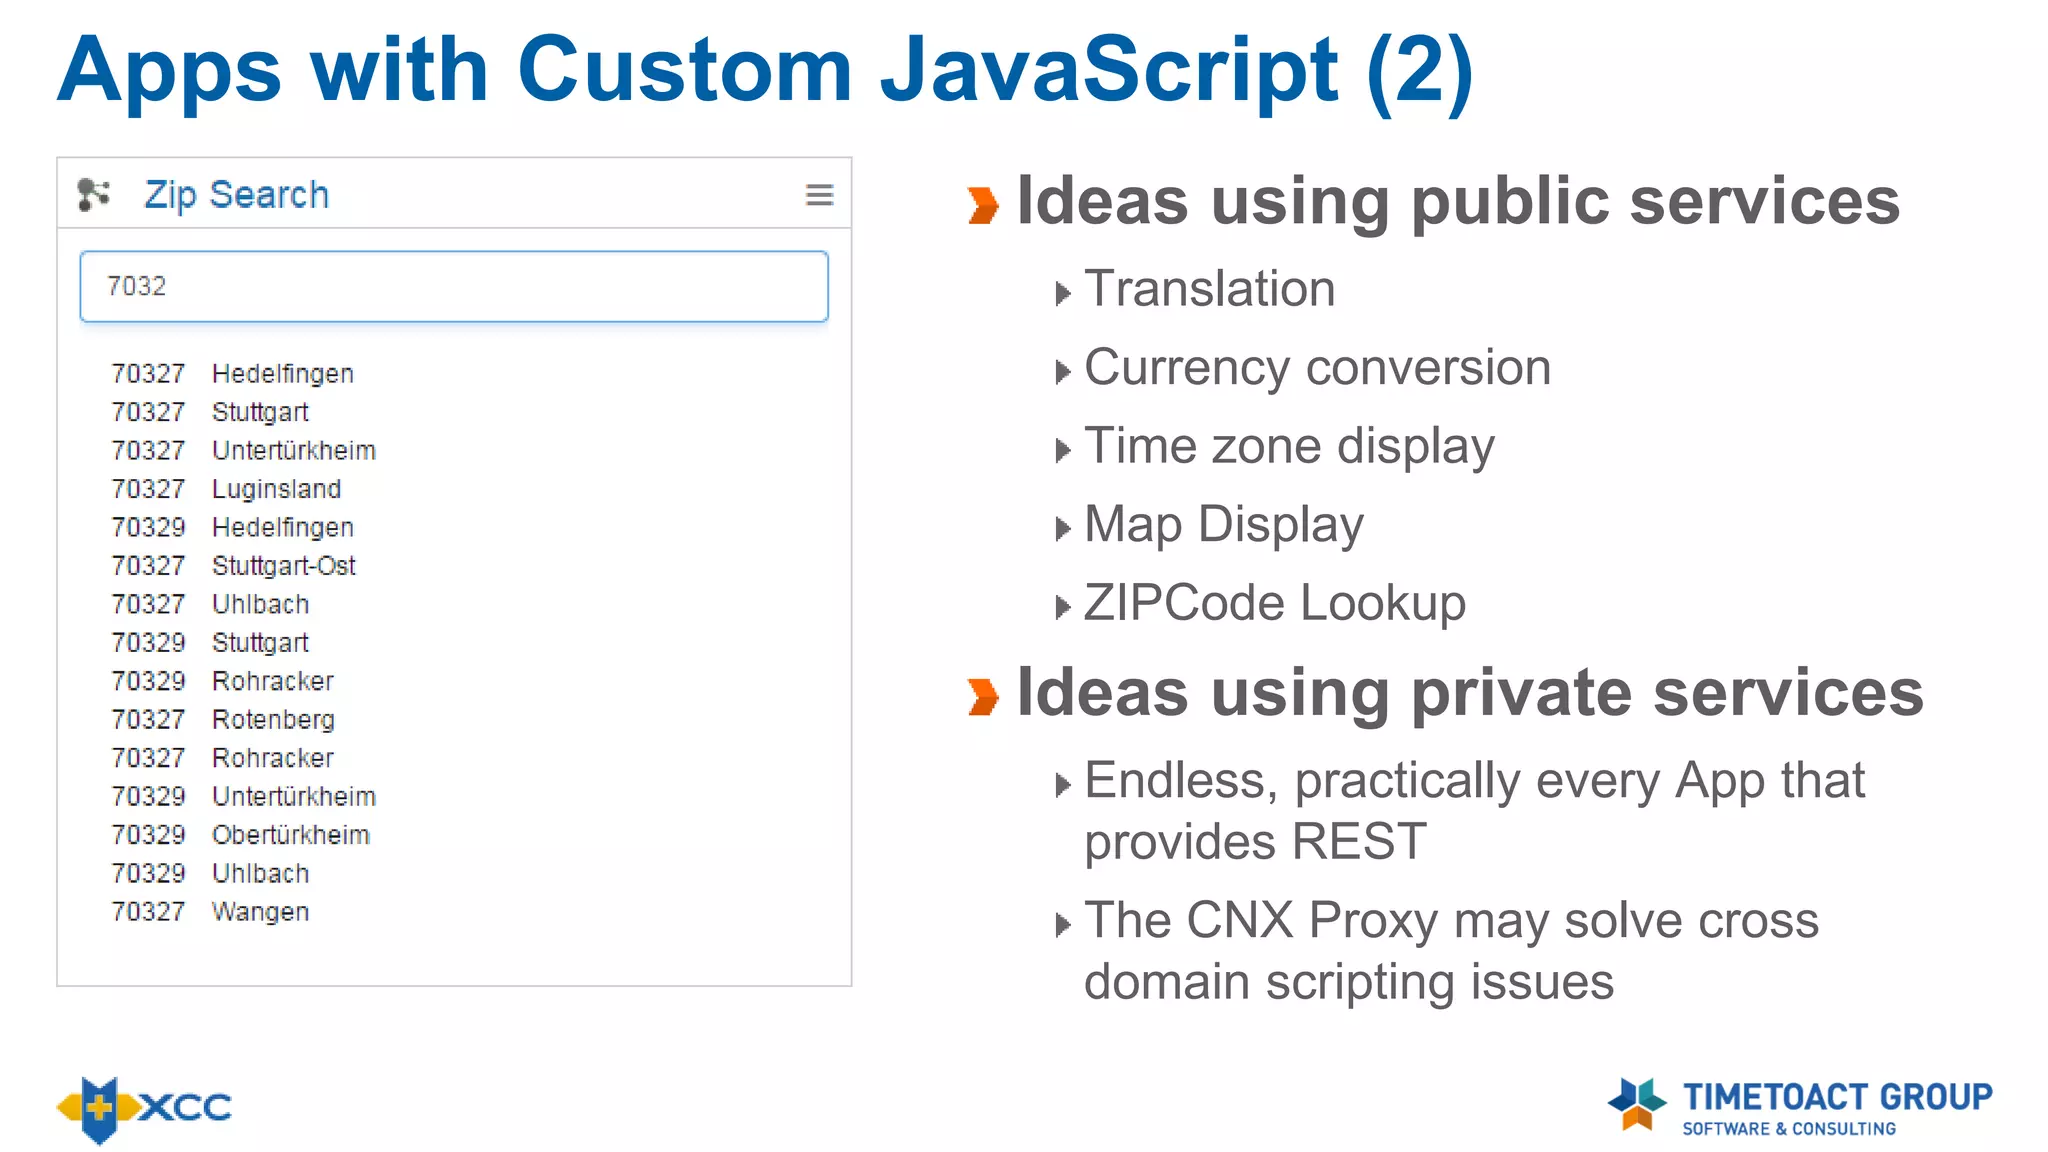Select the 70327 Wangen entry
The width and height of the screenshot is (2048, 1152).
[210, 912]
